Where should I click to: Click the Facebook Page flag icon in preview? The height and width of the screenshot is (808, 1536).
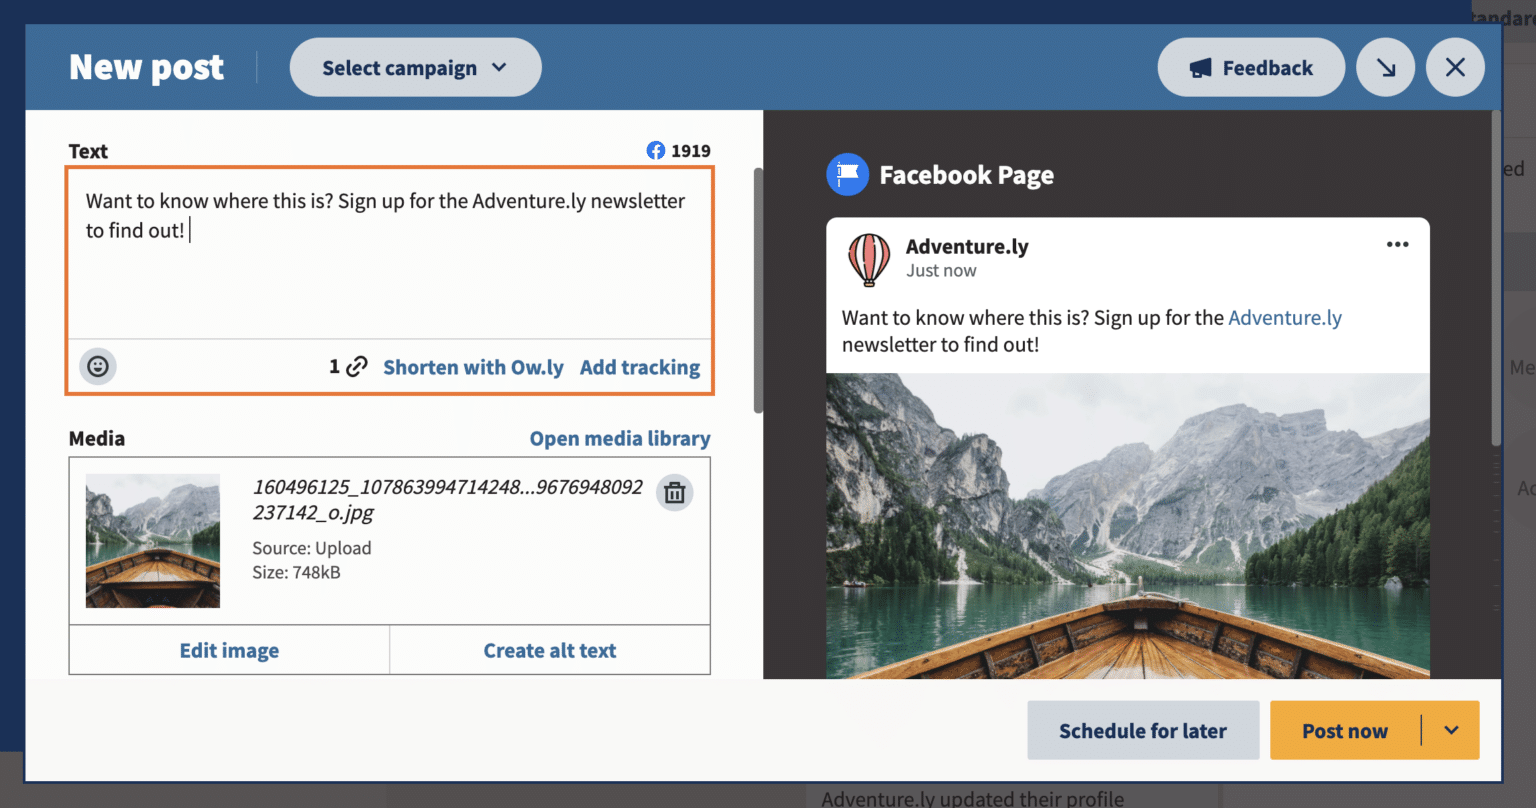click(x=847, y=174)
